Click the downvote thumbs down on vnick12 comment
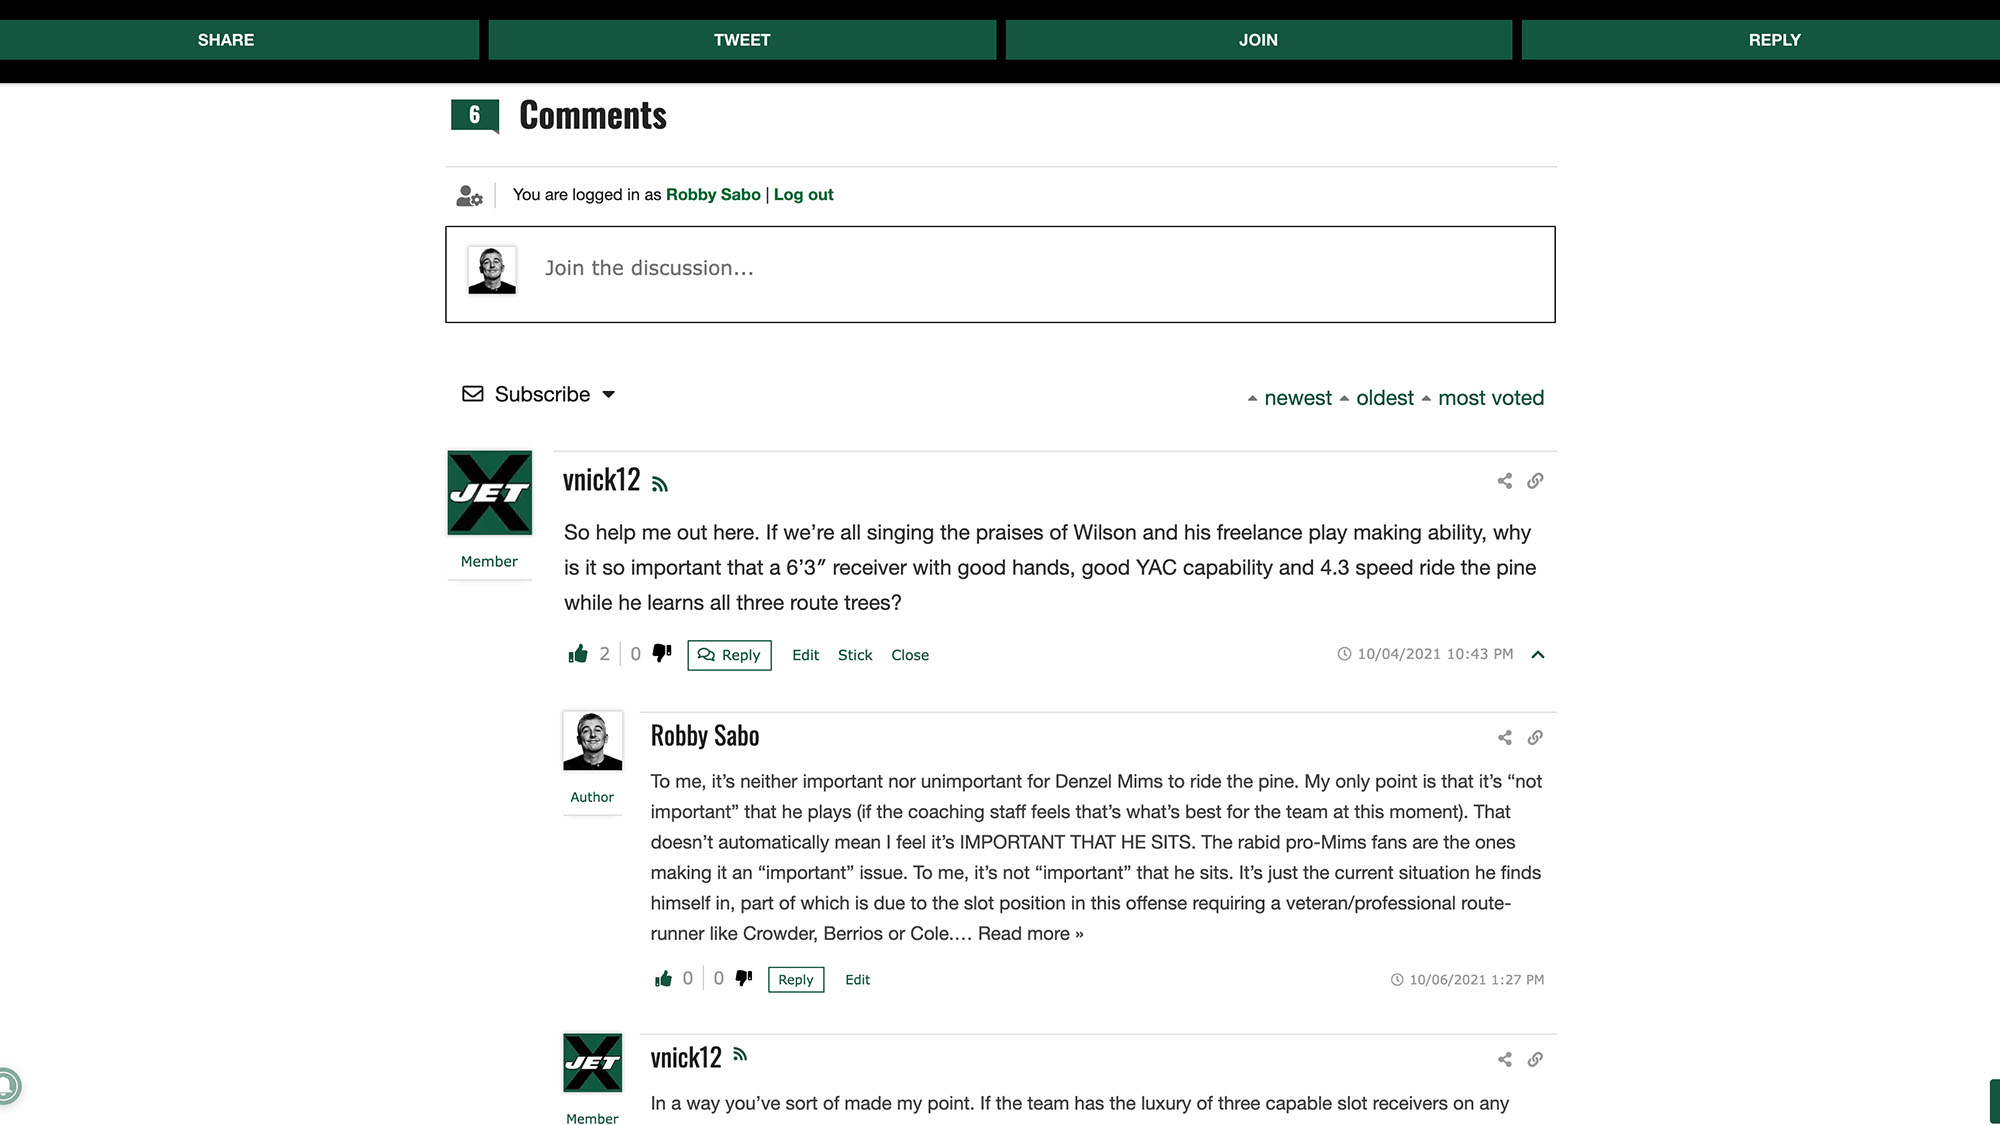This screenshot has height=1125, width=2000. tap(661, 652)
